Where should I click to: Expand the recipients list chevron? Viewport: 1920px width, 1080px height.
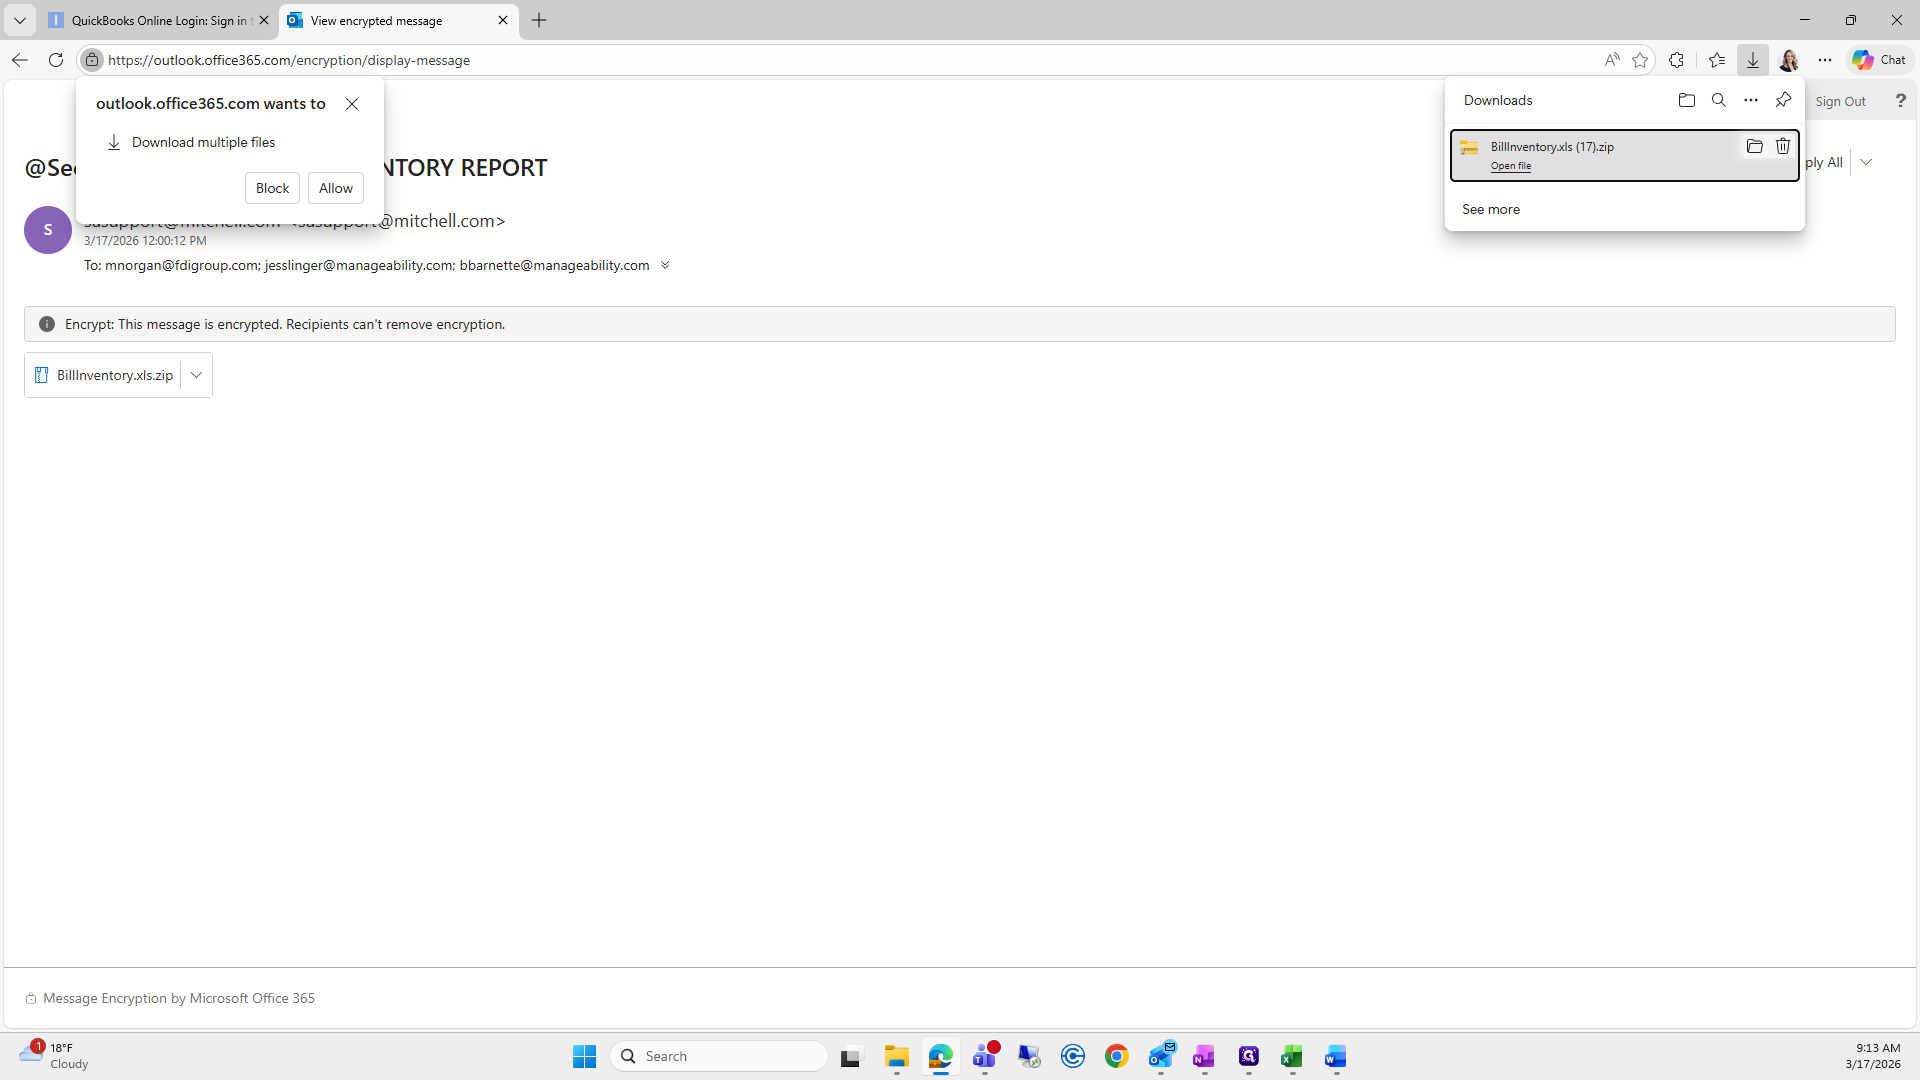coord(665,265)
